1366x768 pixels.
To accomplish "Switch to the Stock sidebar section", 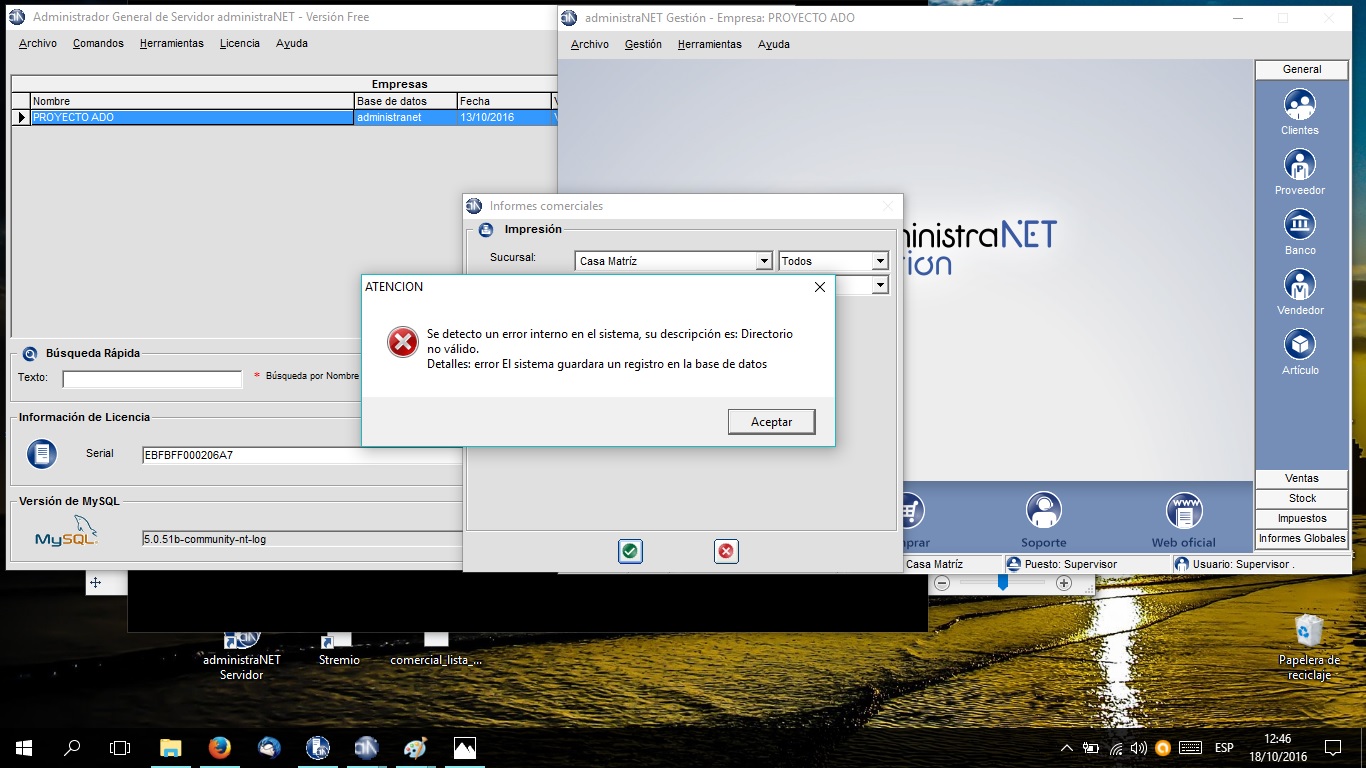I will pos(1302,498).
